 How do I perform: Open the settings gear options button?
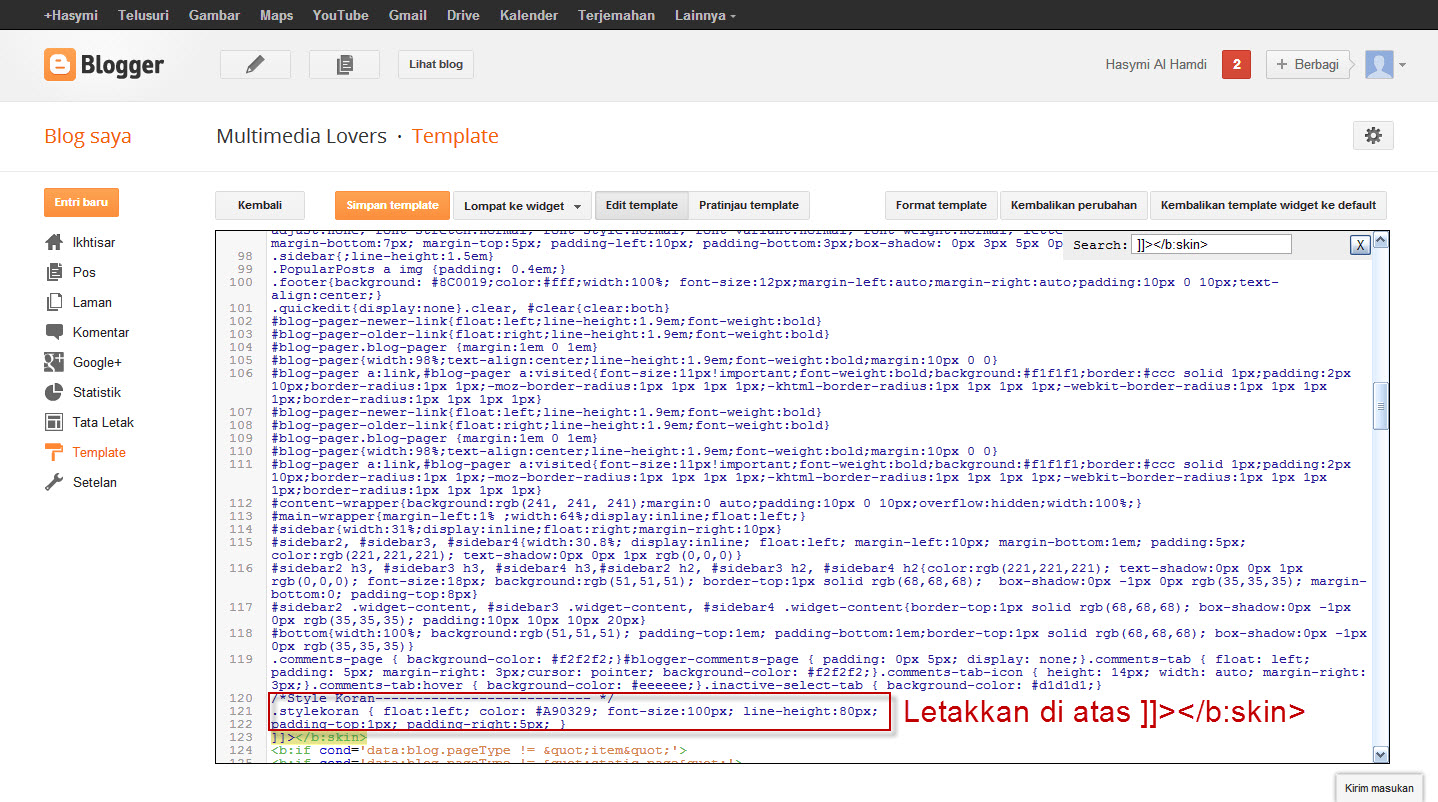[1373, 136]
